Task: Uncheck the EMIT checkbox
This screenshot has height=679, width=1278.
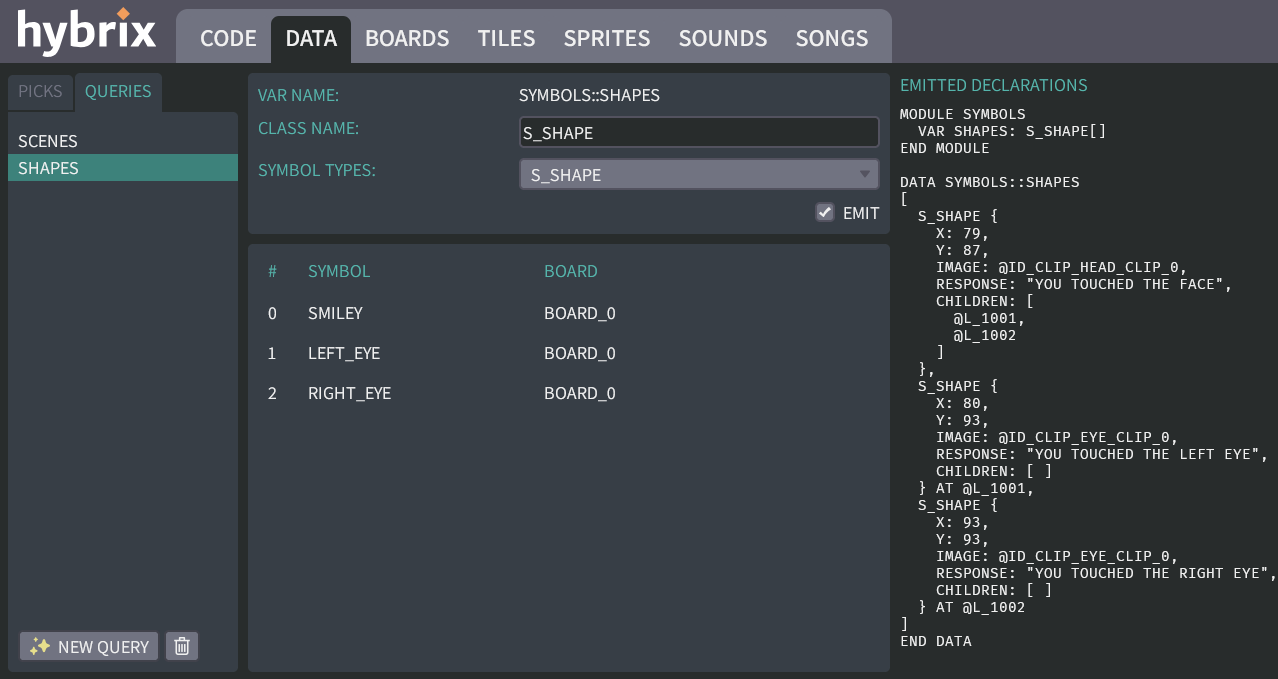Action: 825,212
